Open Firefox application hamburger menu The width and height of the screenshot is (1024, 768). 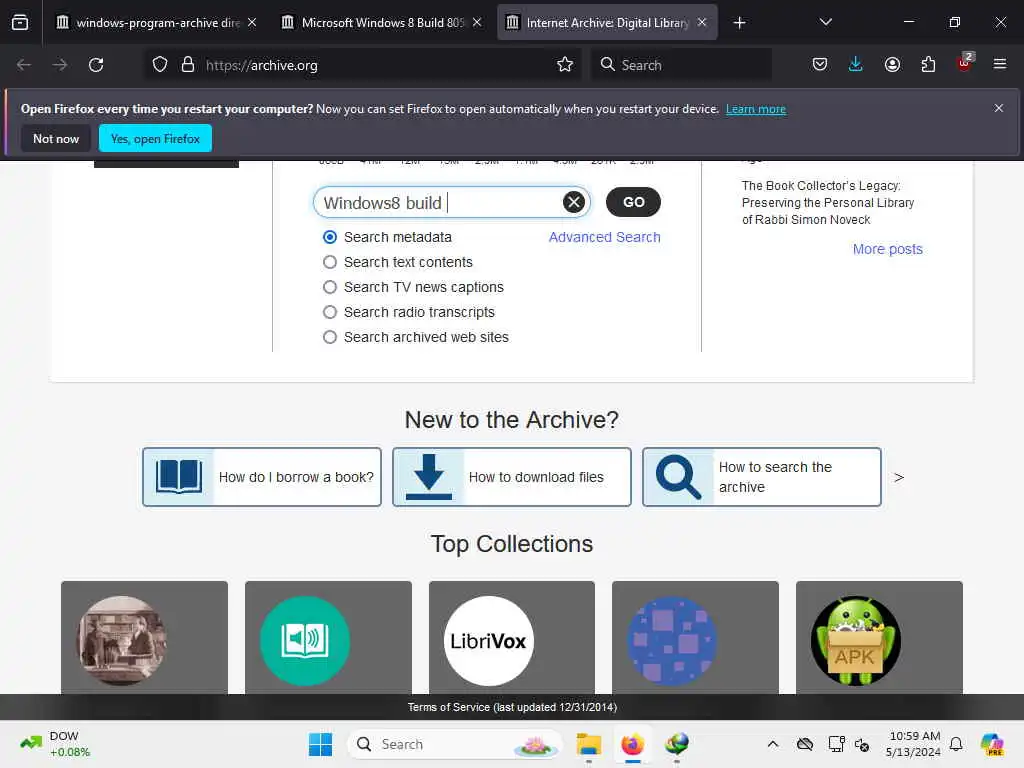(1000, 64)
